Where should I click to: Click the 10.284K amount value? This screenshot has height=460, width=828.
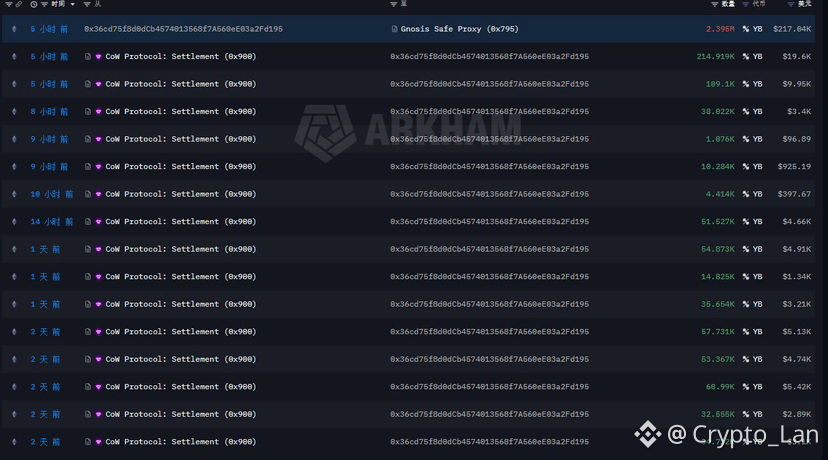point(718,166)
